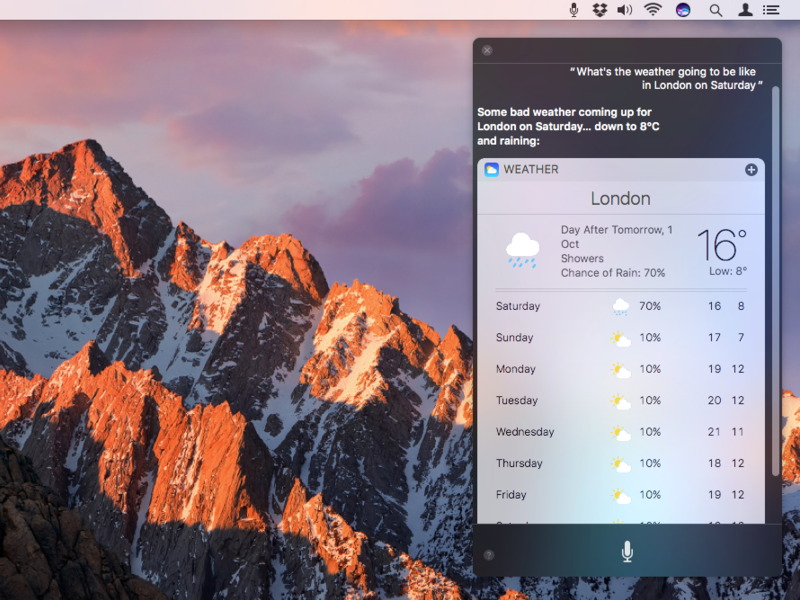The width and height of the screenshot is (800, 600).
Task: Click the large 16° temperature
Action: (x=721, y=245)
